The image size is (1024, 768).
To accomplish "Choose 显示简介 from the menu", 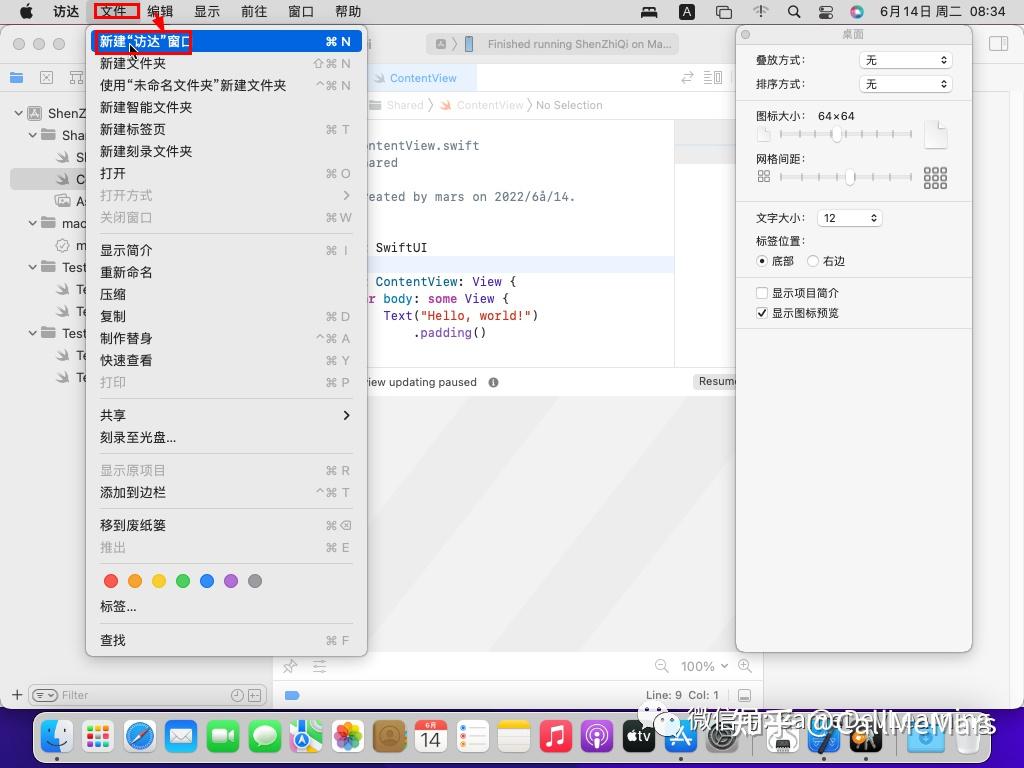I will 226,250.
